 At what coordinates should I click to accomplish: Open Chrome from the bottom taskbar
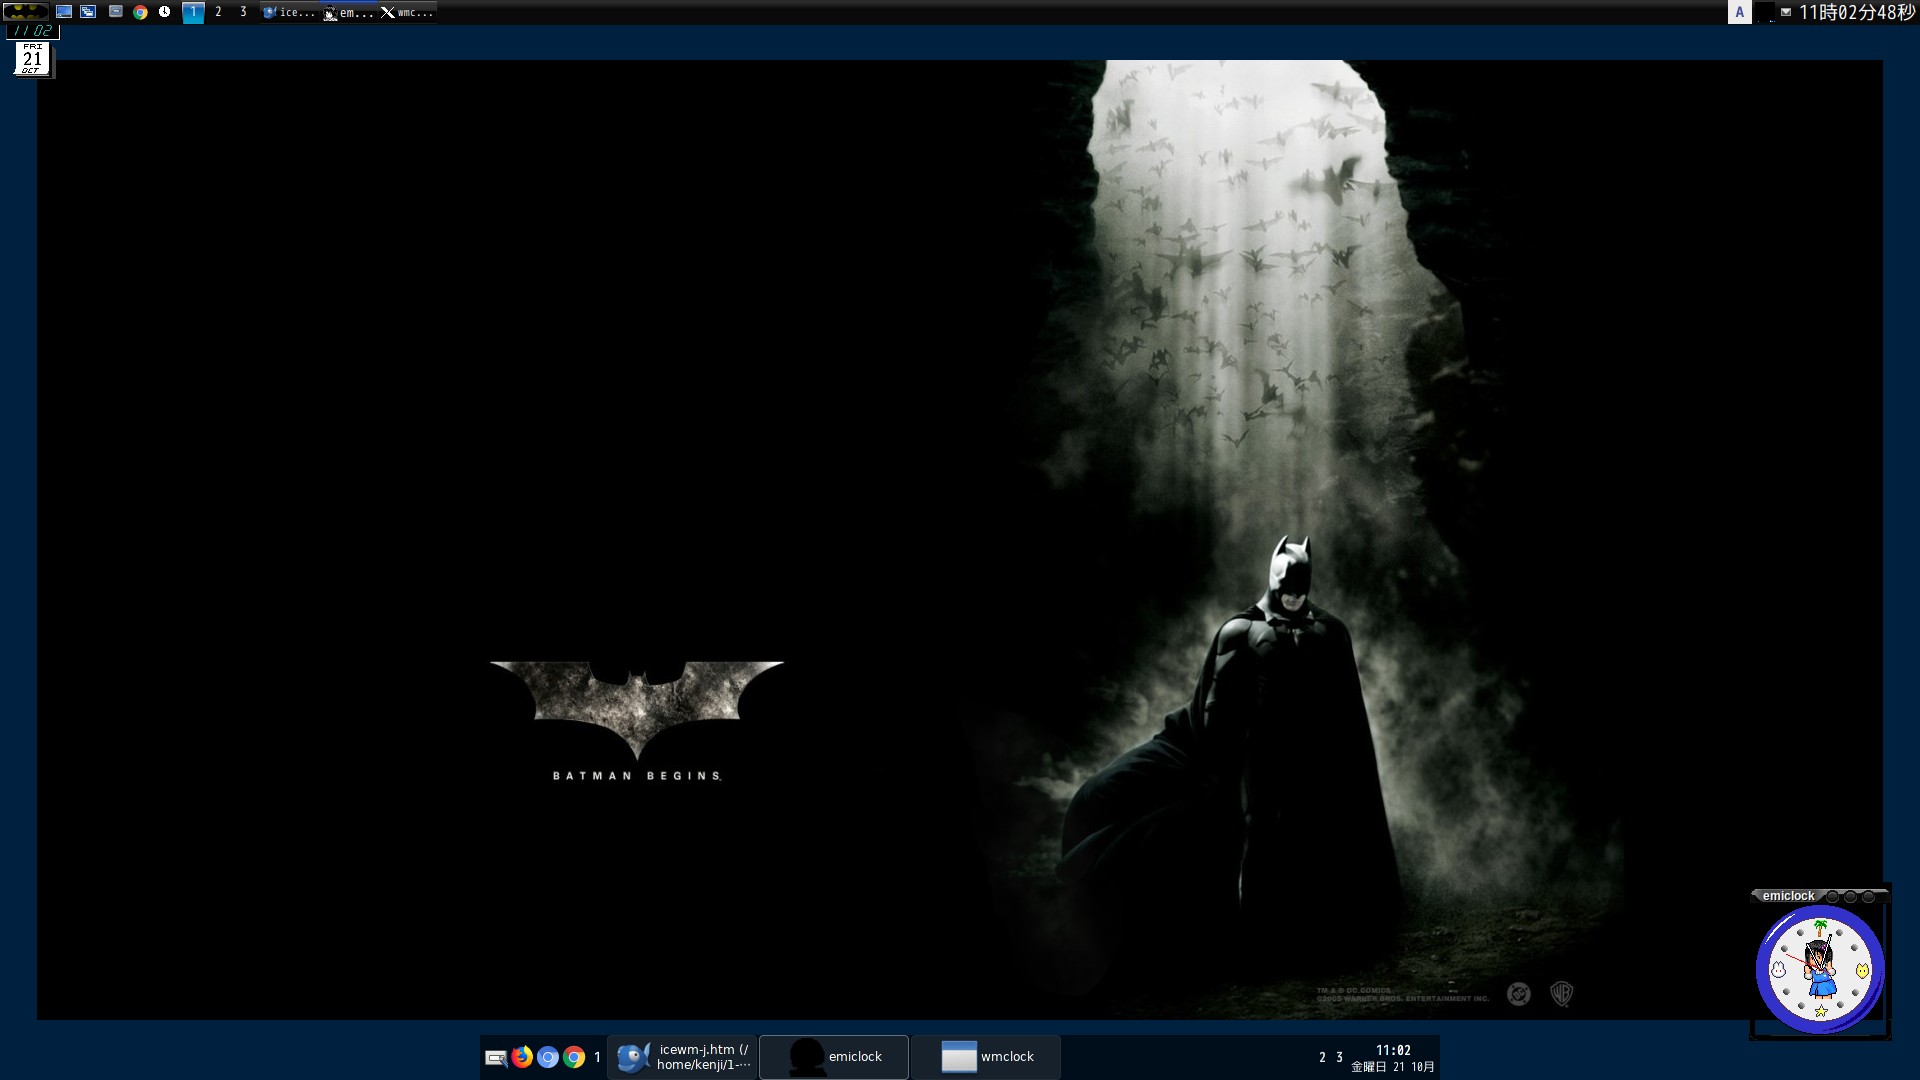pyautogui.click(x=573, y=1057)
